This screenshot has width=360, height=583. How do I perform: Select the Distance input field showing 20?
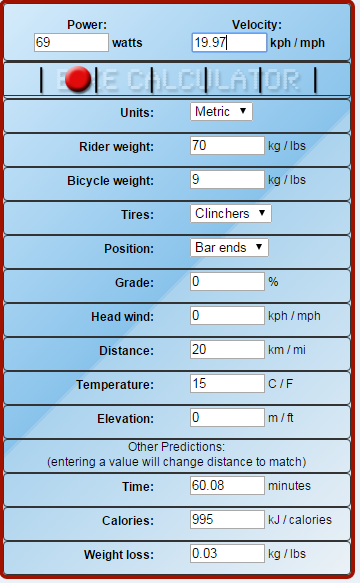[227, 350]
